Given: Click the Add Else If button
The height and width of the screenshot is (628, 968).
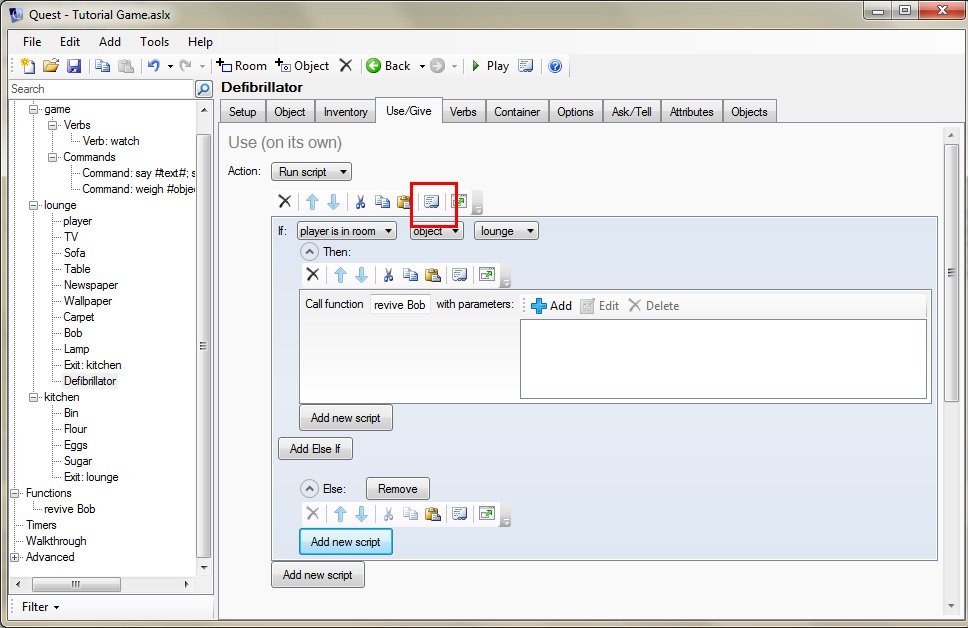Looking at the screenshot, I should (x=315, y=449).
